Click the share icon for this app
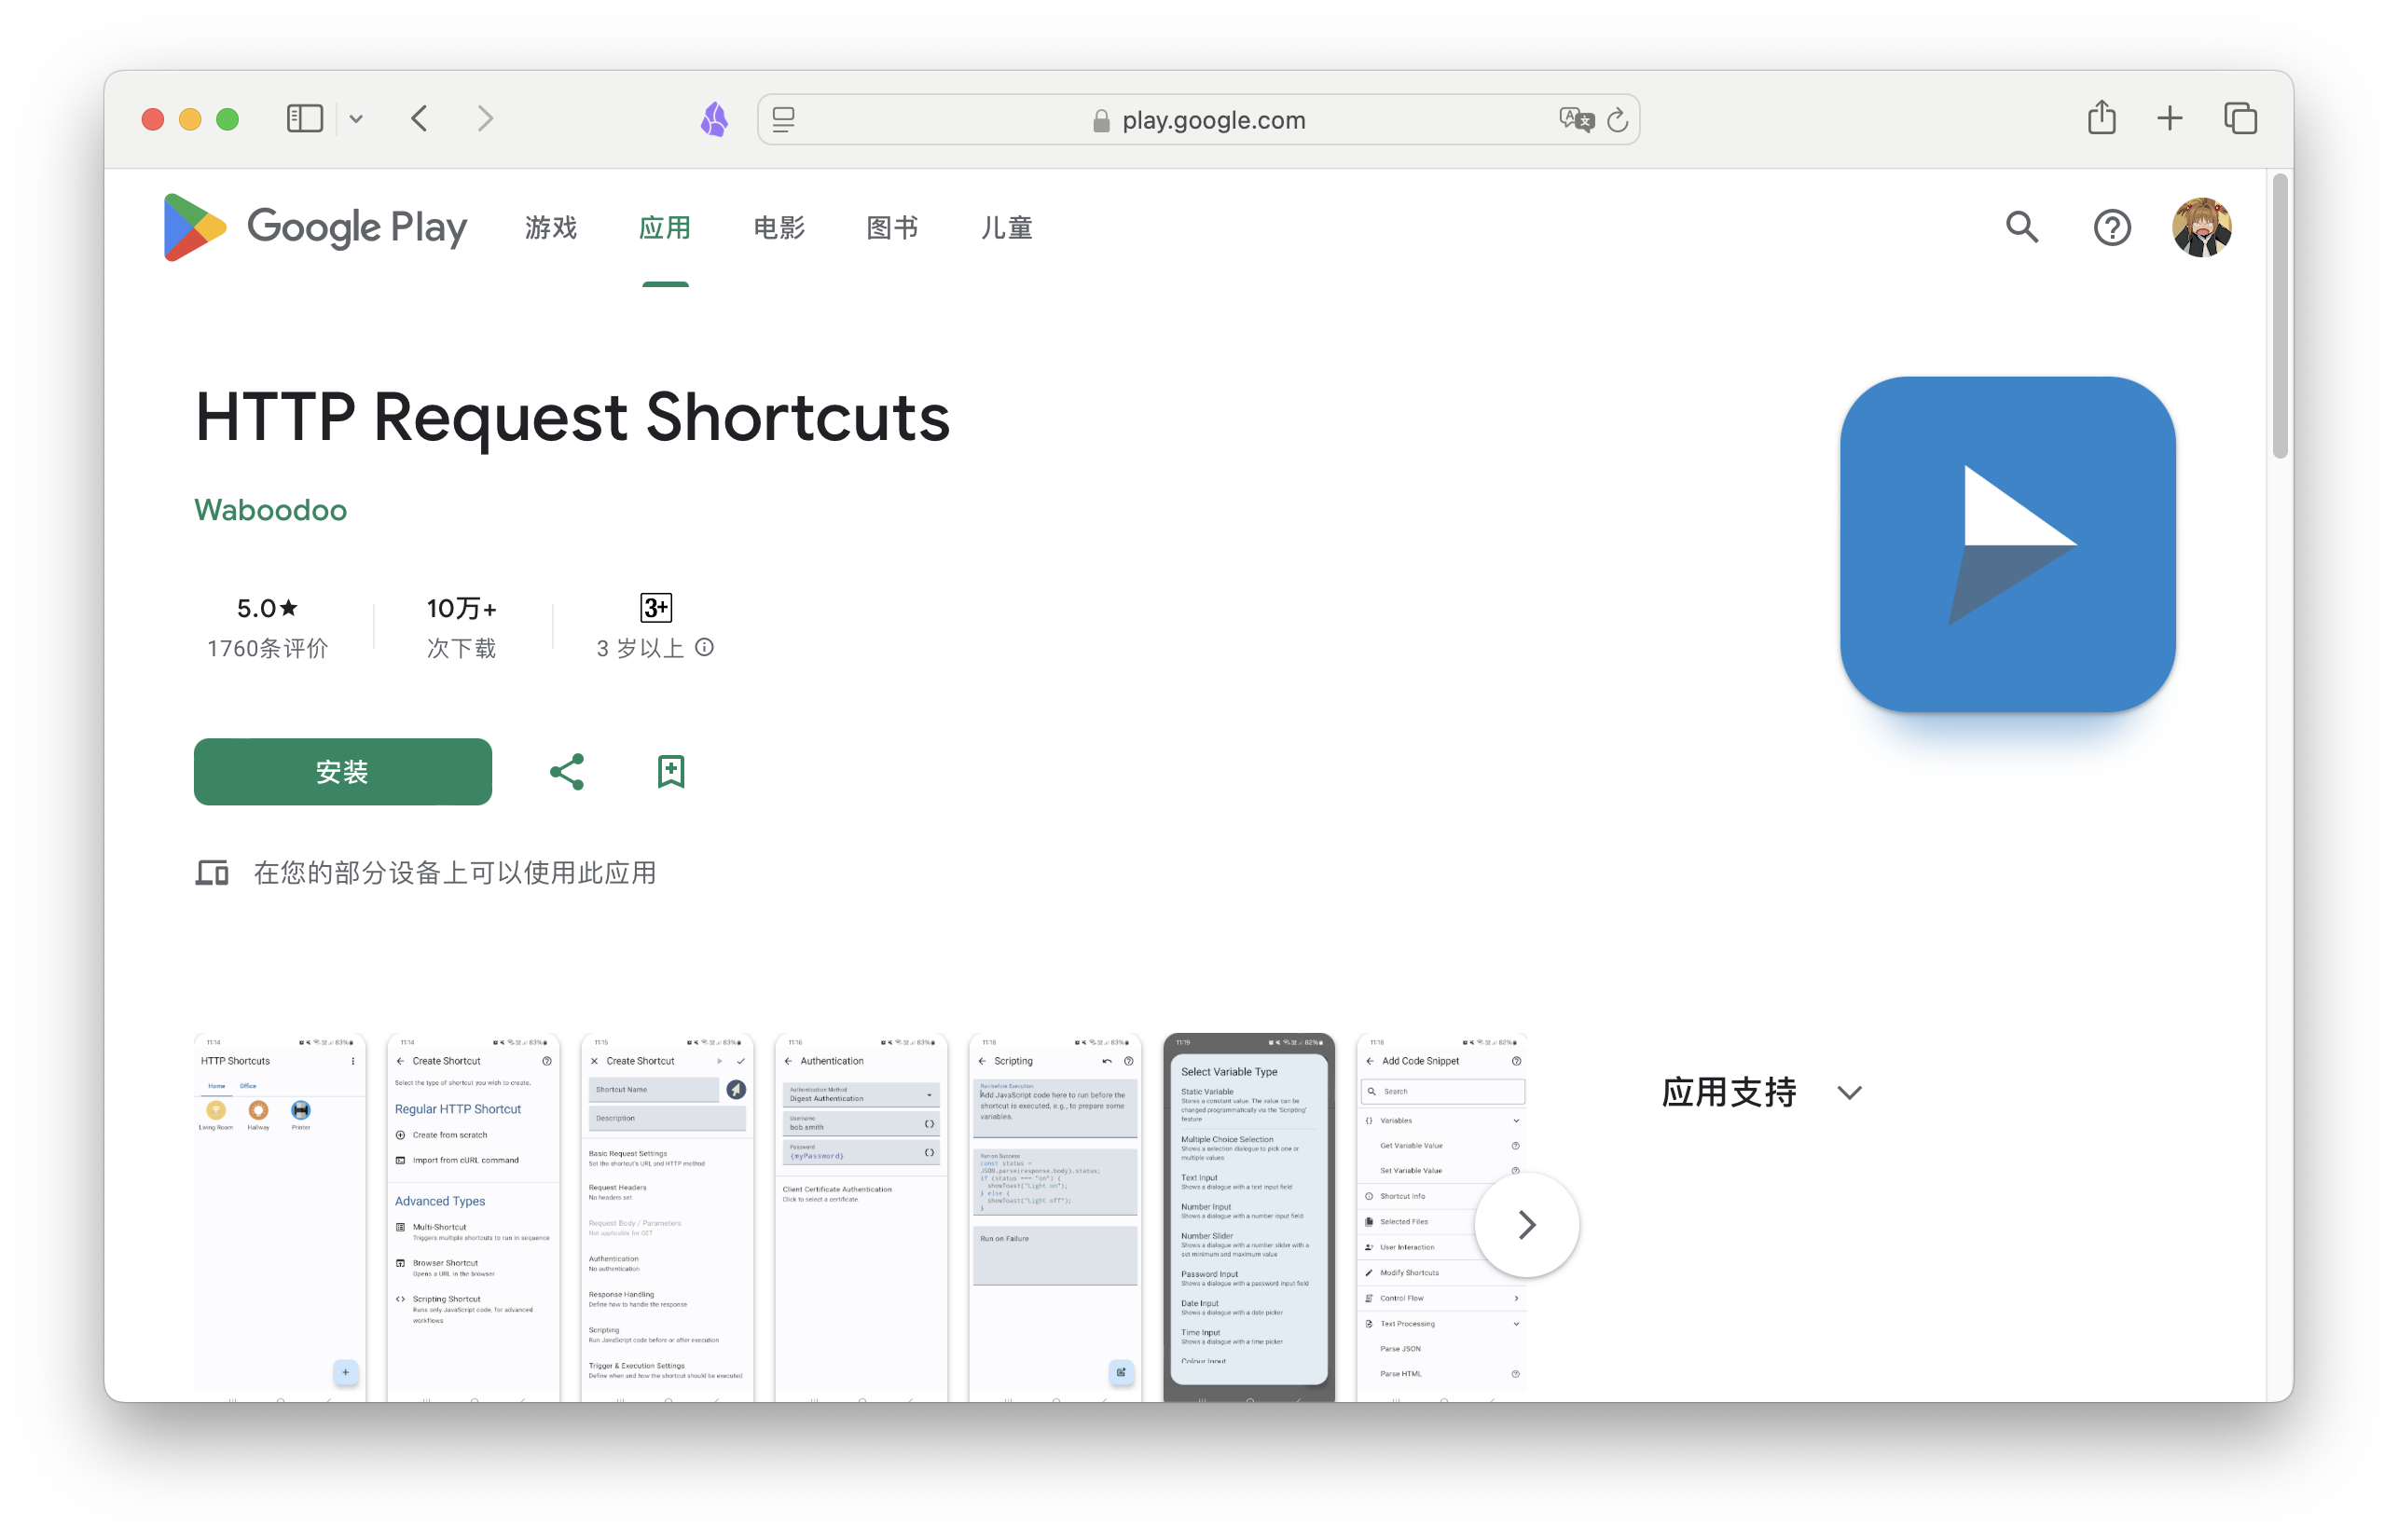 tap(568, 771)
